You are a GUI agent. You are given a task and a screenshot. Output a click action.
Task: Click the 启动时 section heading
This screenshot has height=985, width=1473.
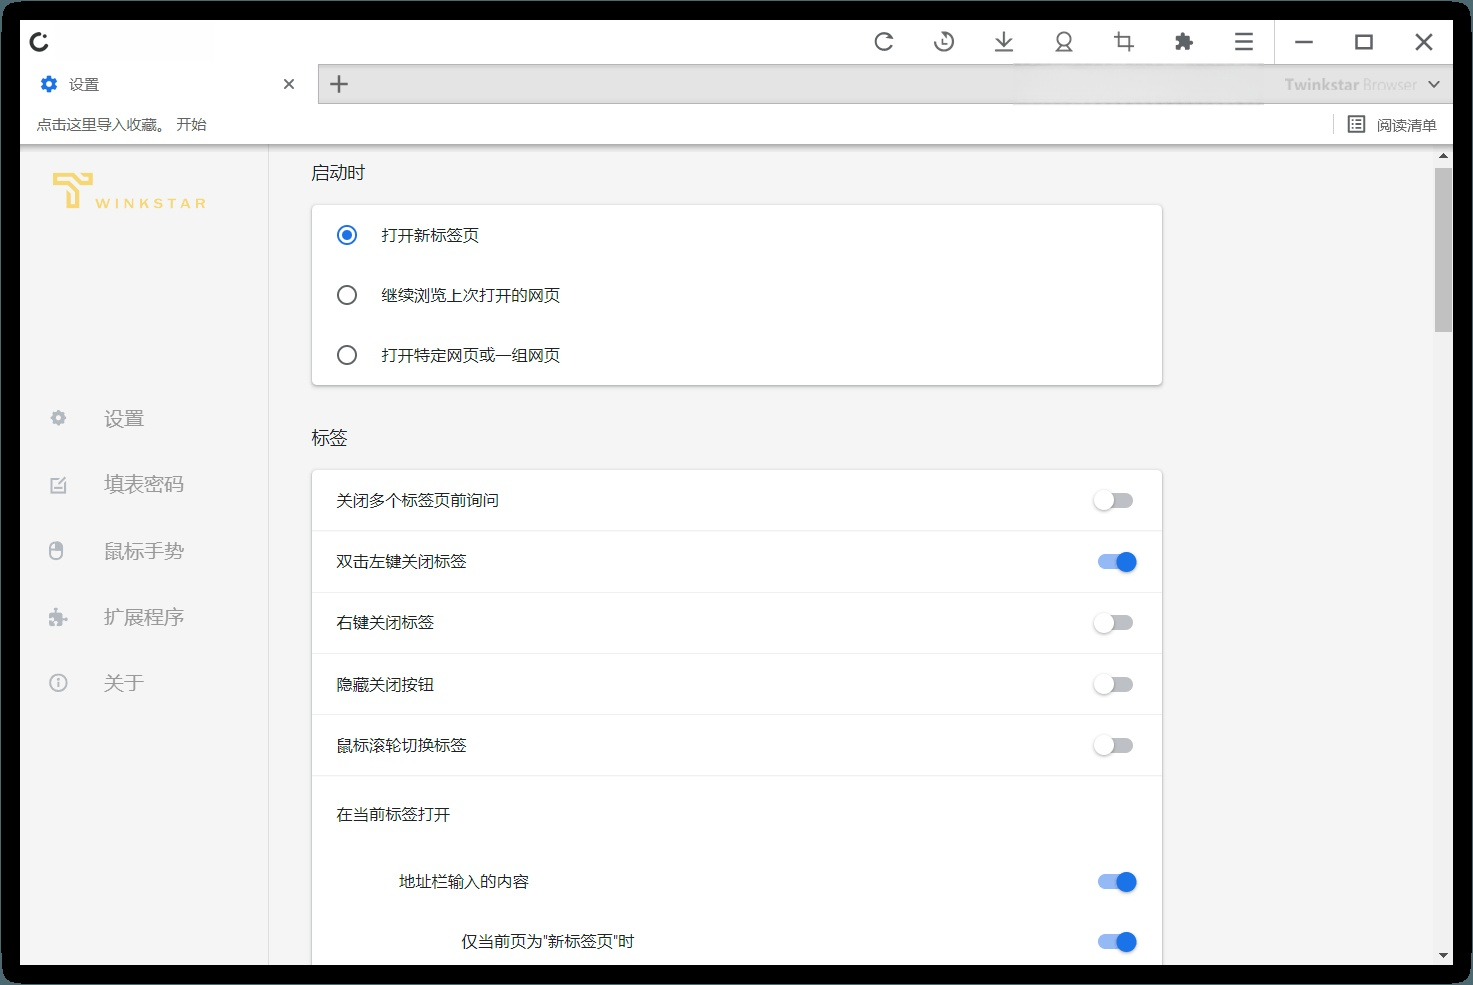point(338,173)
